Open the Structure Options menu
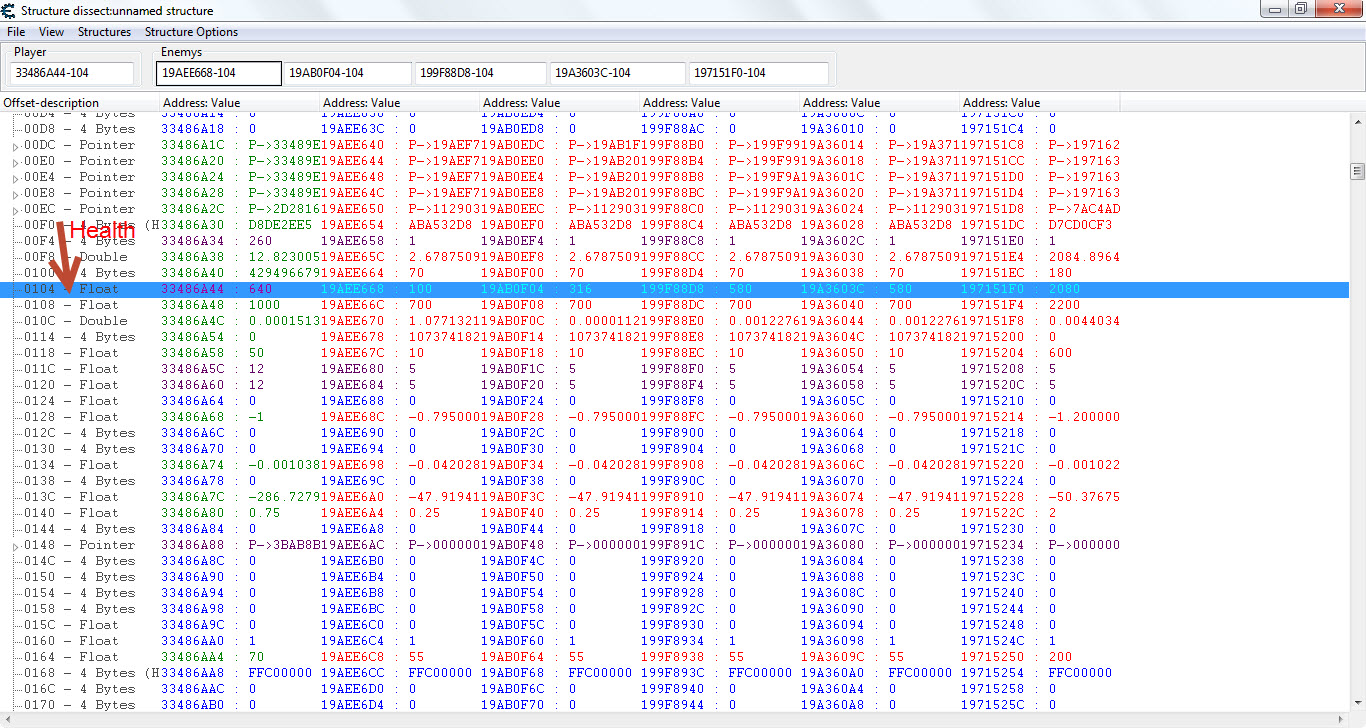Viewport: 1366px width, 728px height. click(x=191, y=32)
